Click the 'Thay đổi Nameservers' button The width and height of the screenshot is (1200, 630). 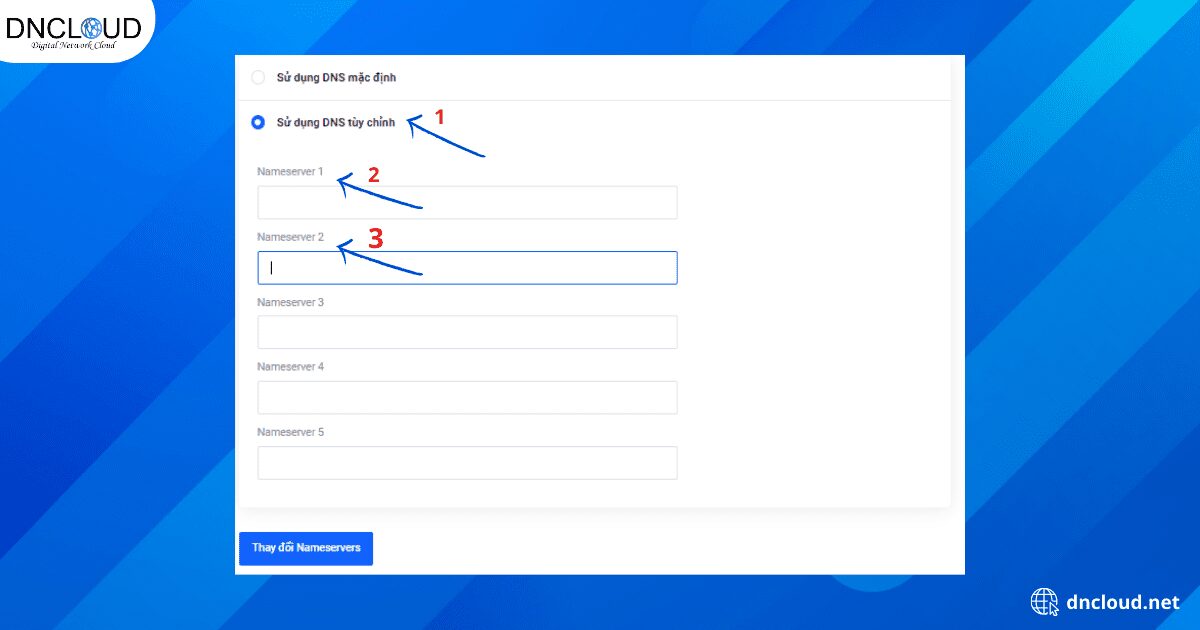pyautogui.click(x=306, y=548)
